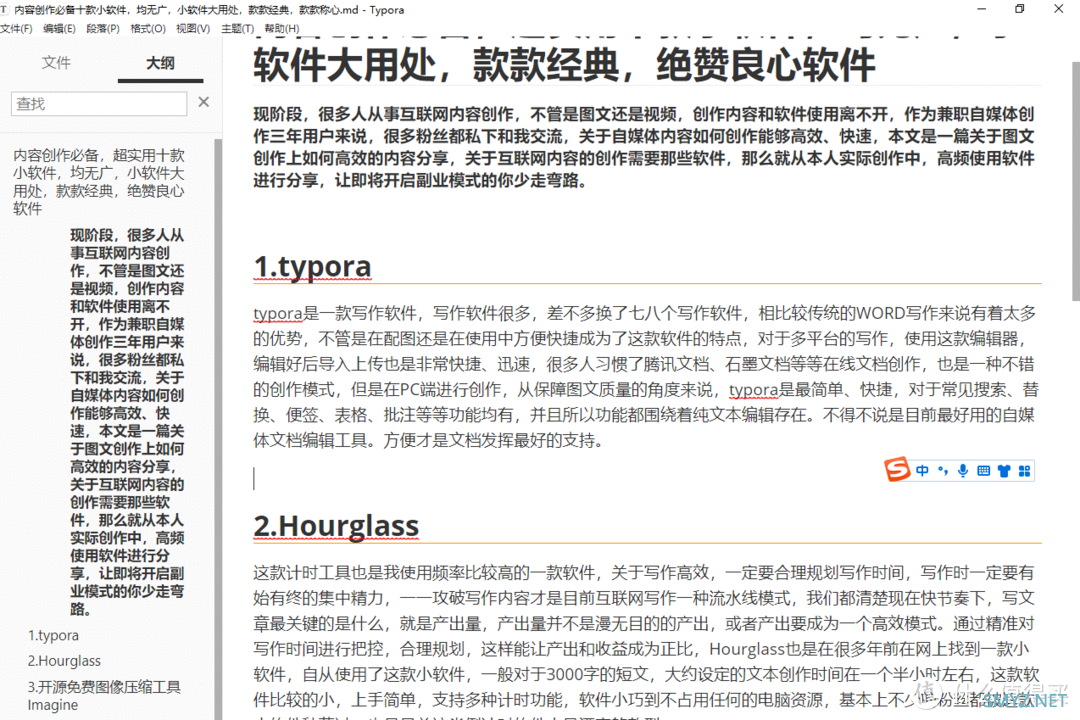The image size is (1080, 720).
Task: Click the document title heading text
Action: [x=564, y=64]
